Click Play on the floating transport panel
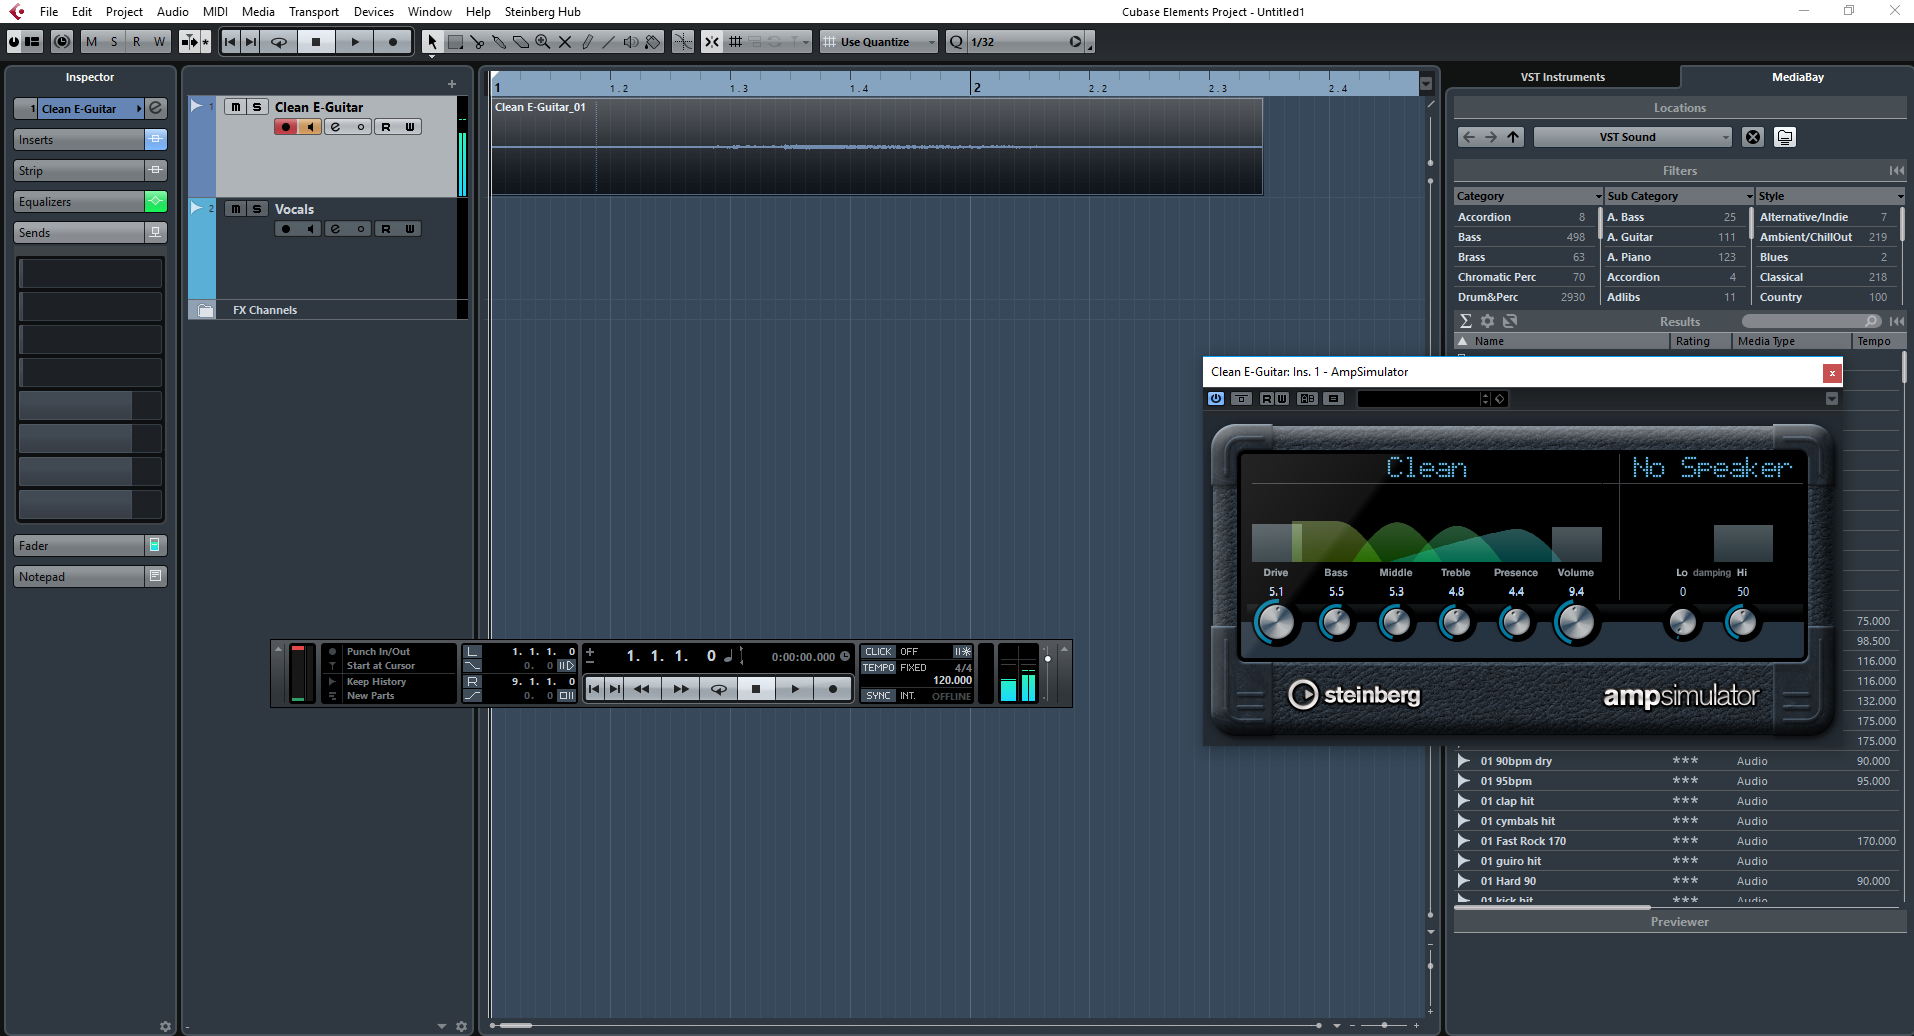This screenshot has width=1914, height=1036. pyautogui.click(x=795, y=688)
